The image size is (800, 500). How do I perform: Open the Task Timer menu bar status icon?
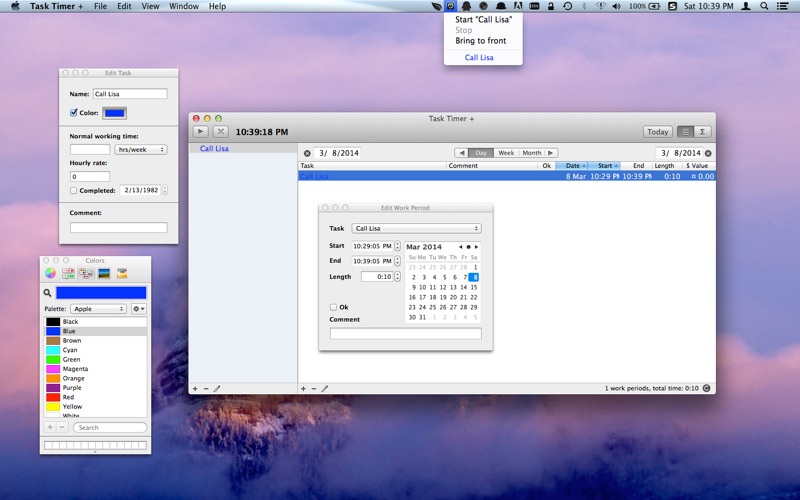pyautogui.click(x=451, y=6)
